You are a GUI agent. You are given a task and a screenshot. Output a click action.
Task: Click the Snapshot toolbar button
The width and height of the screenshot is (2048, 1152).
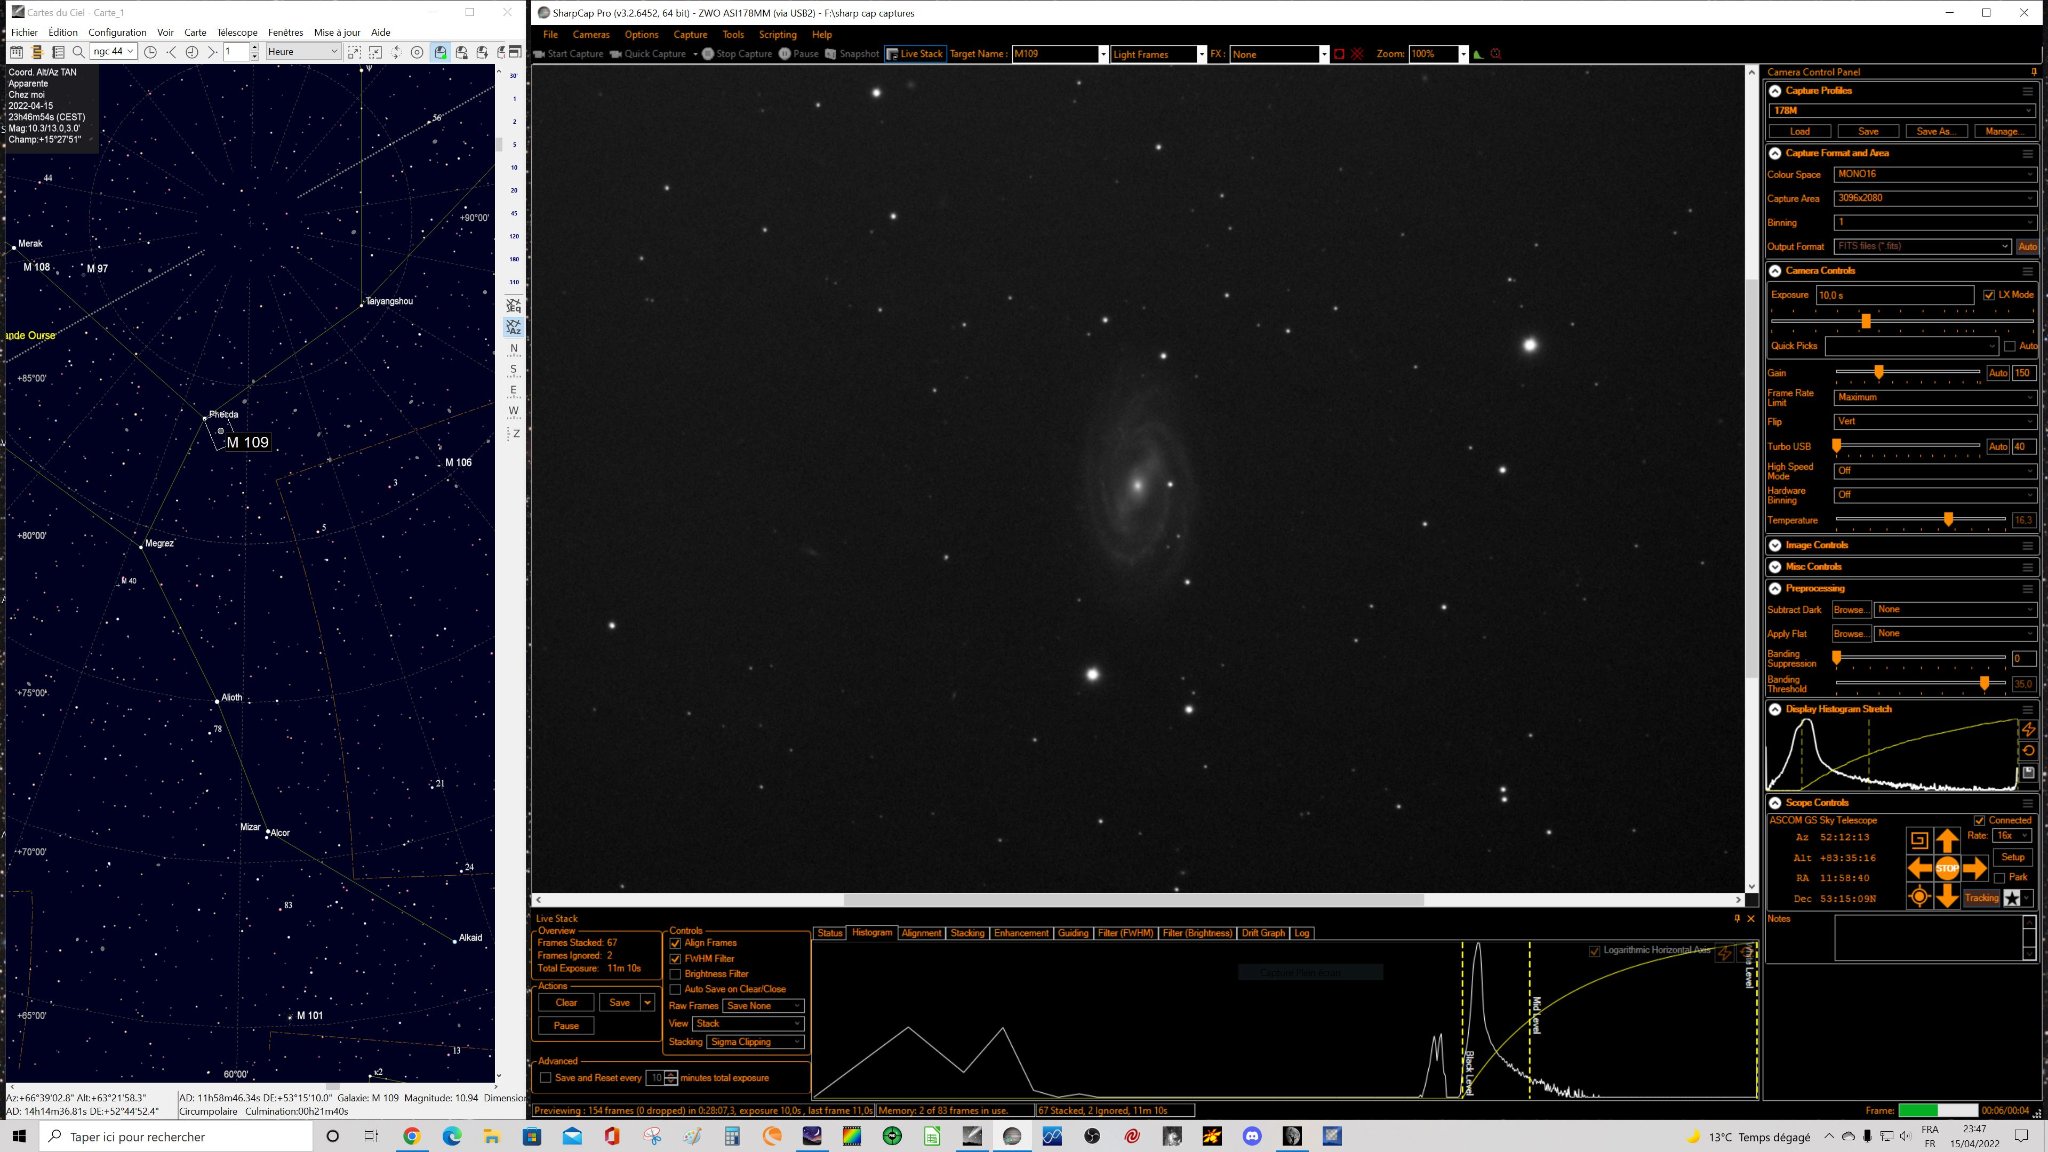pyautogui.click(x=852, y=54)
